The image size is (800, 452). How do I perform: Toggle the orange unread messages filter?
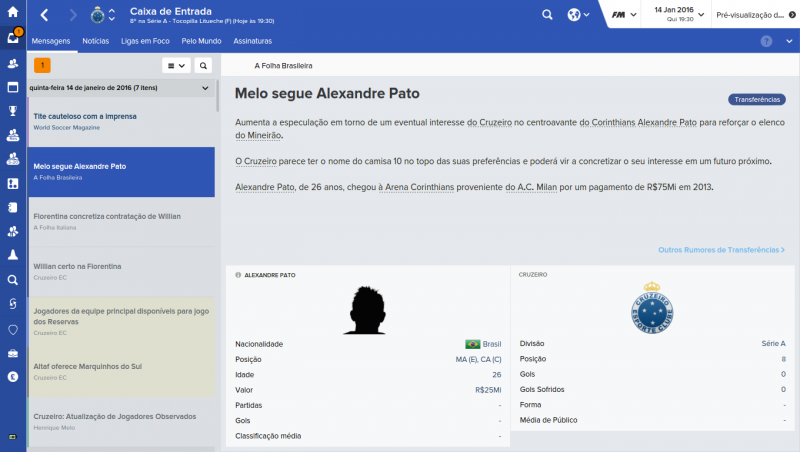pyautogui.click(x=42, y=65)
